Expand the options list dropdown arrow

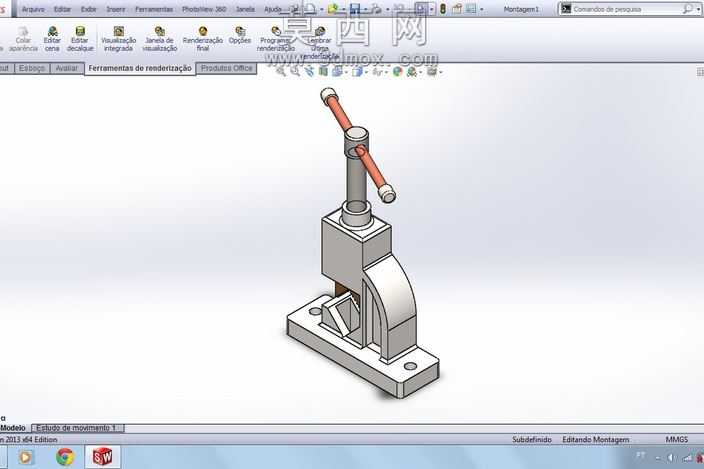pos(482,9)
